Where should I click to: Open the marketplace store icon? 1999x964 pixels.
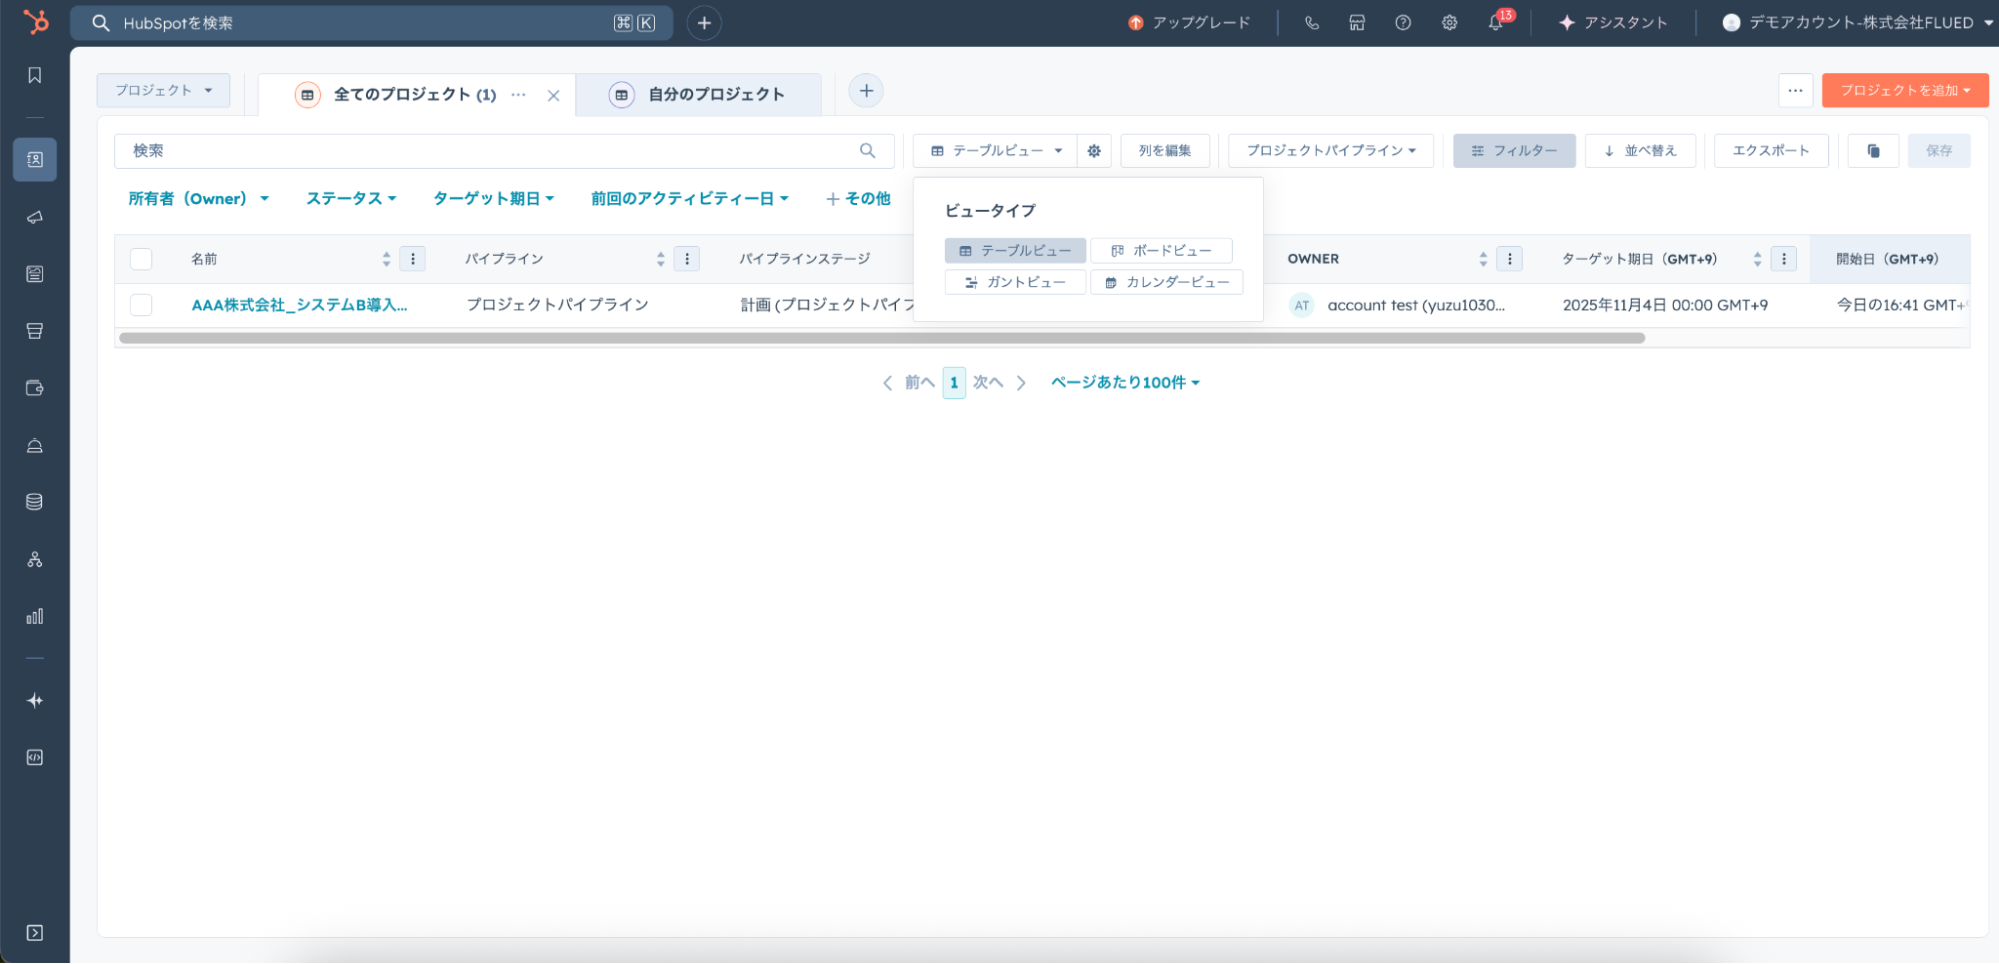(x=1357, y=22)
